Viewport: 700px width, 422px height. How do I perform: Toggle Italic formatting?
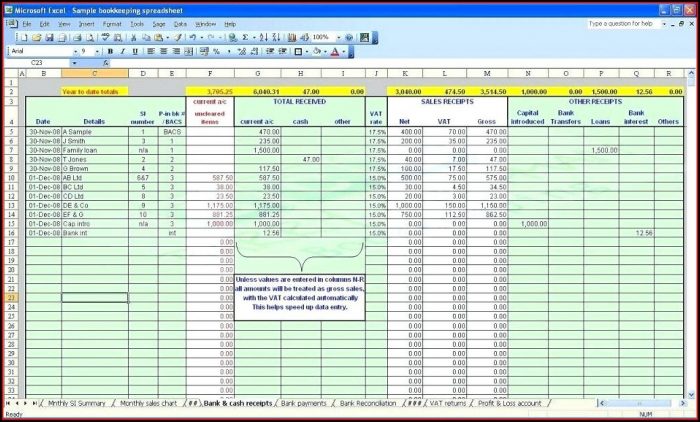(123, 52)
